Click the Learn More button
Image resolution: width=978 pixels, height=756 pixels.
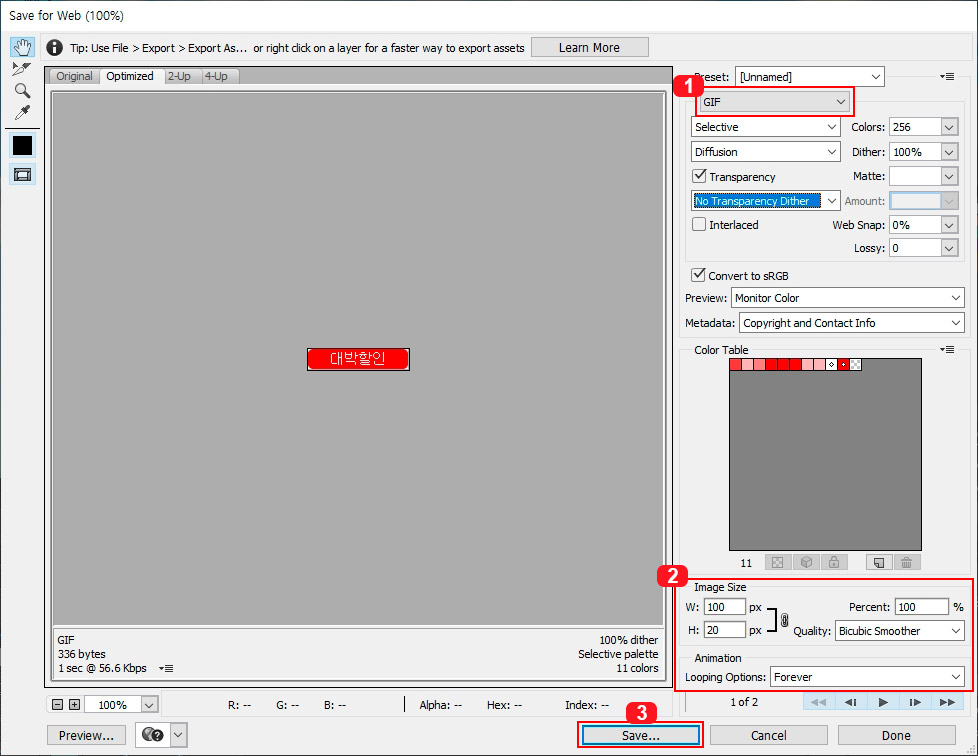point(589,47)
